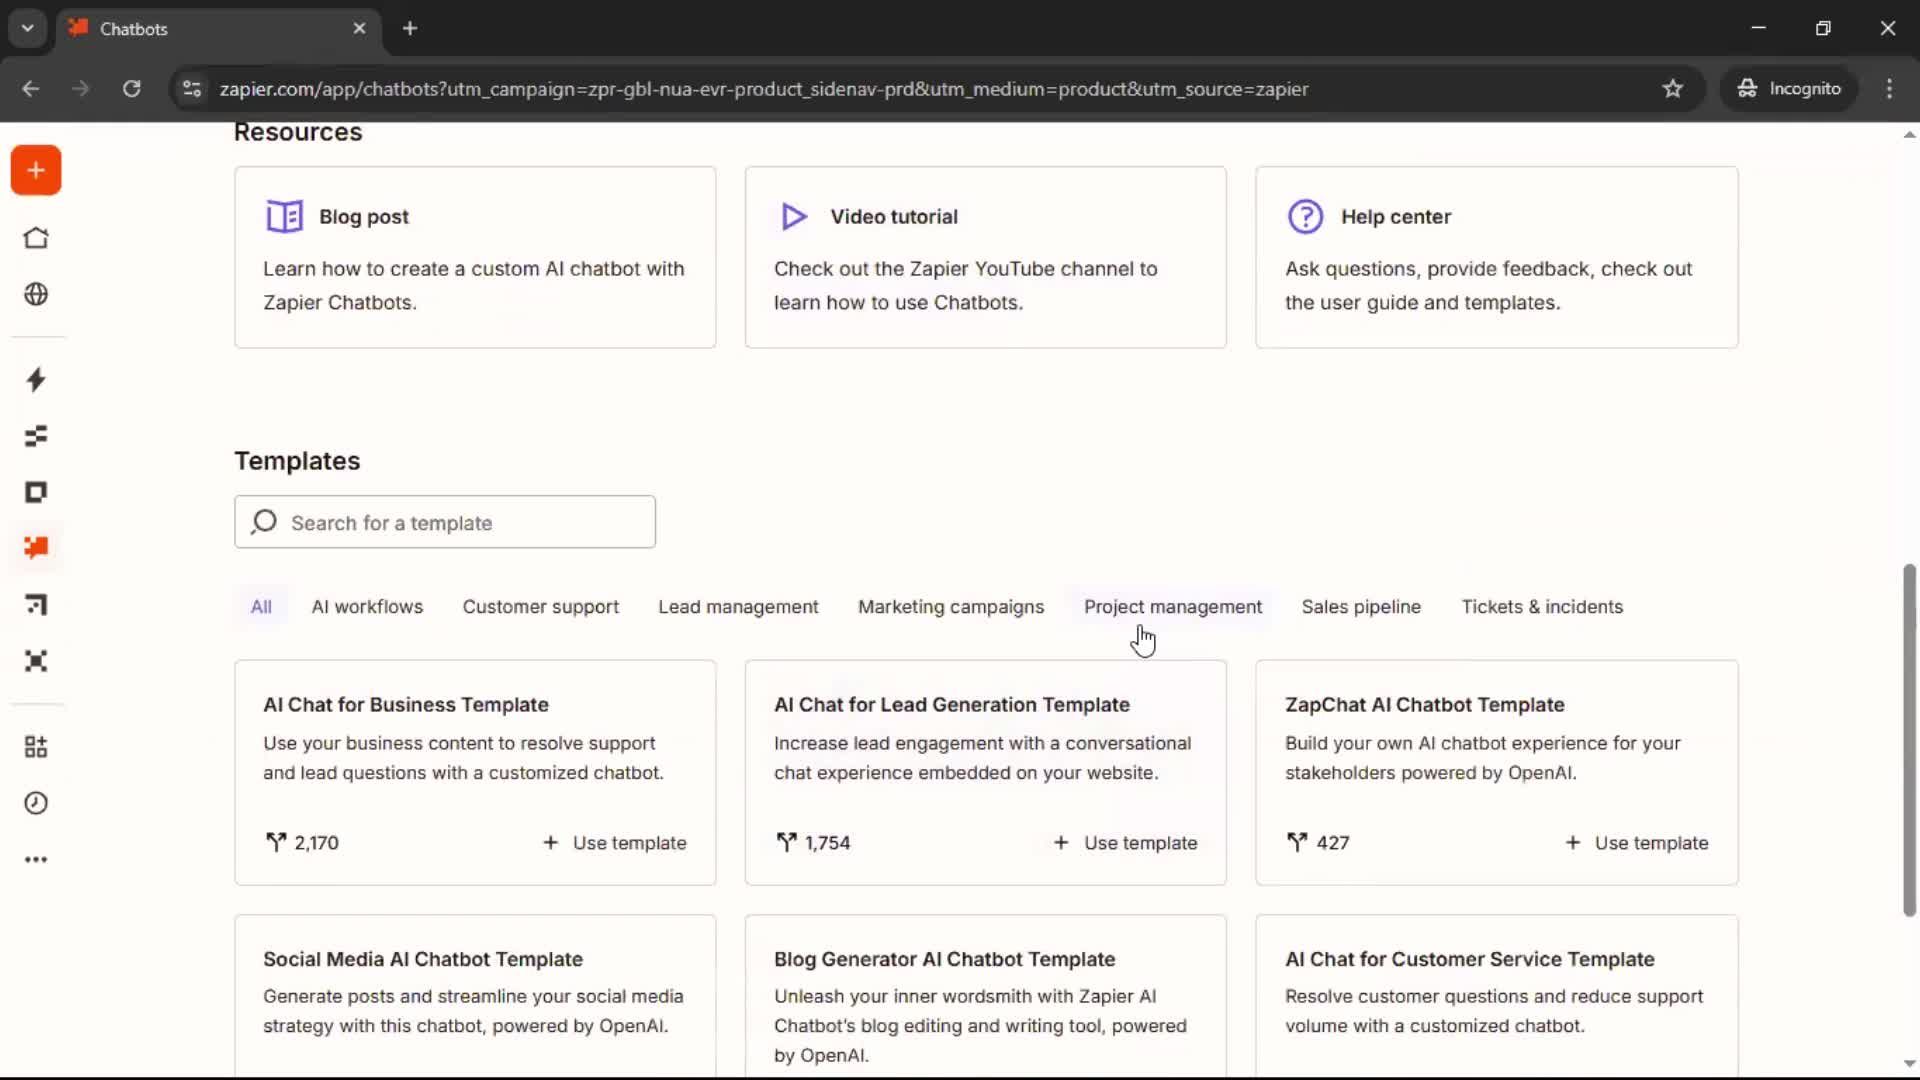Open the Interfaces icon in sidebar

click(36, 492)
